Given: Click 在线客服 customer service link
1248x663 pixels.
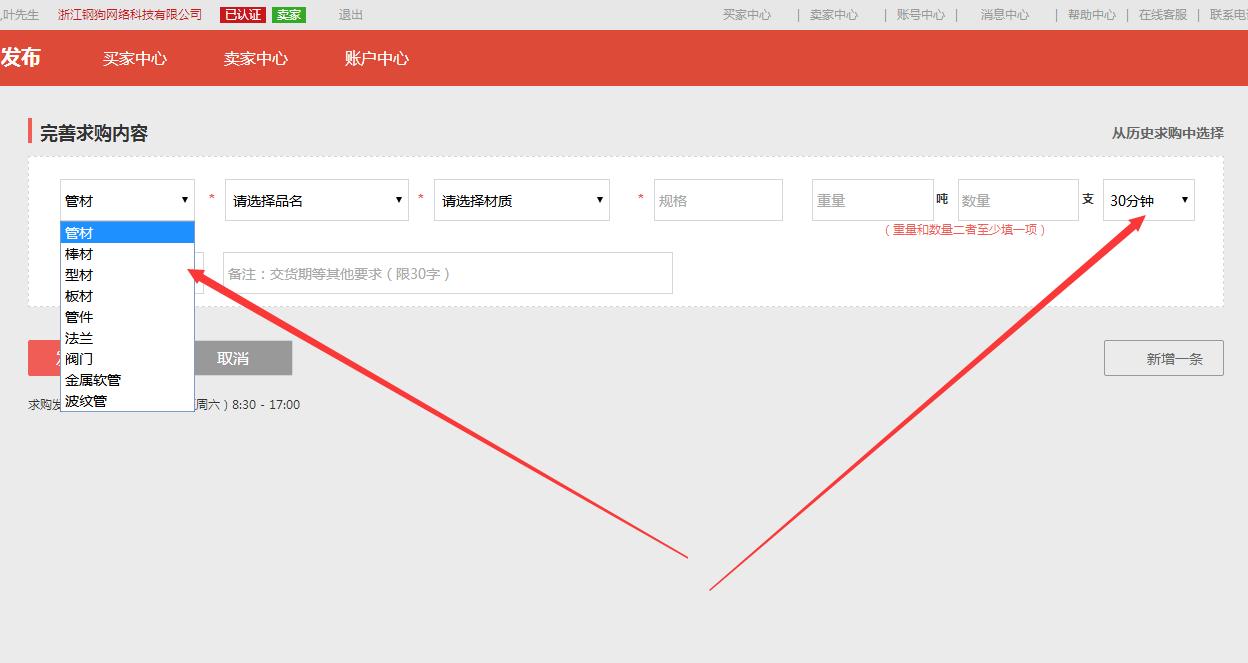Looking at the screenshot, I should [x=1168, y=14].
